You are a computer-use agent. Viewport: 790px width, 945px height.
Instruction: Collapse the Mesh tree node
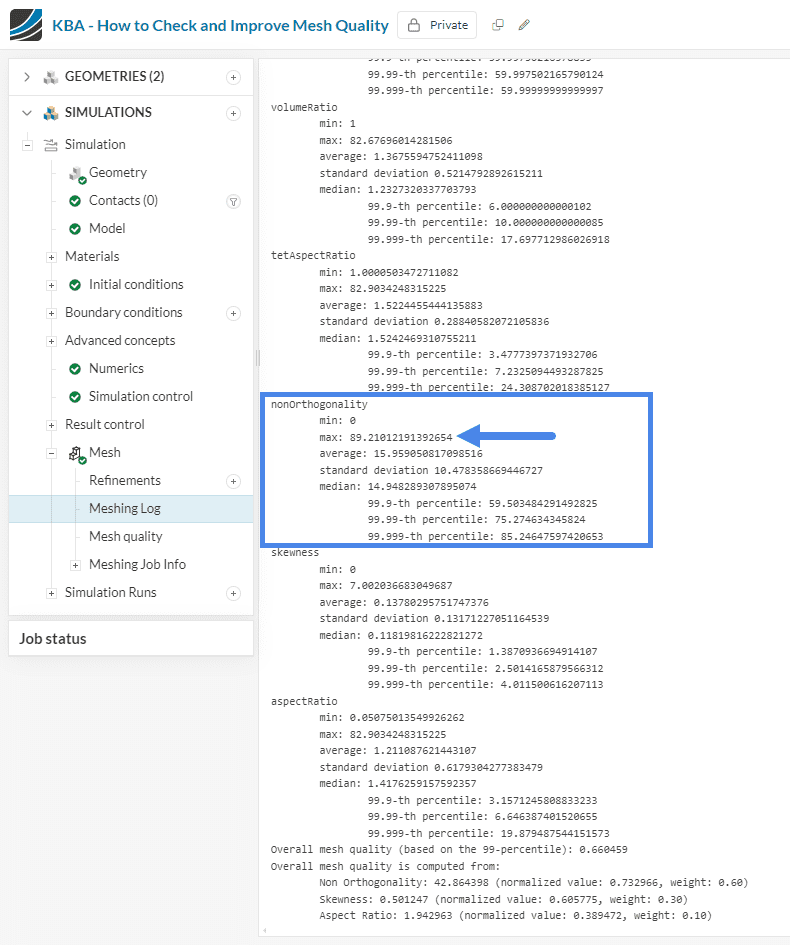coord(51,453)
